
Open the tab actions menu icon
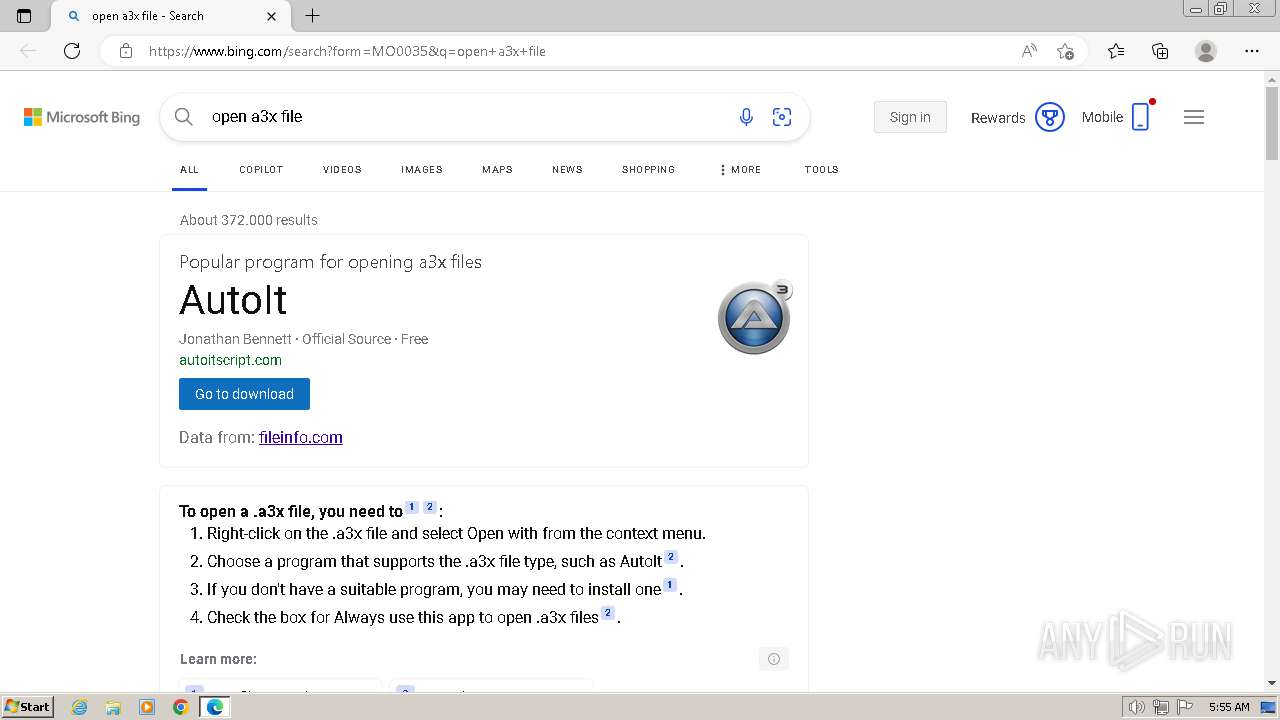click(x=24, y=16)
